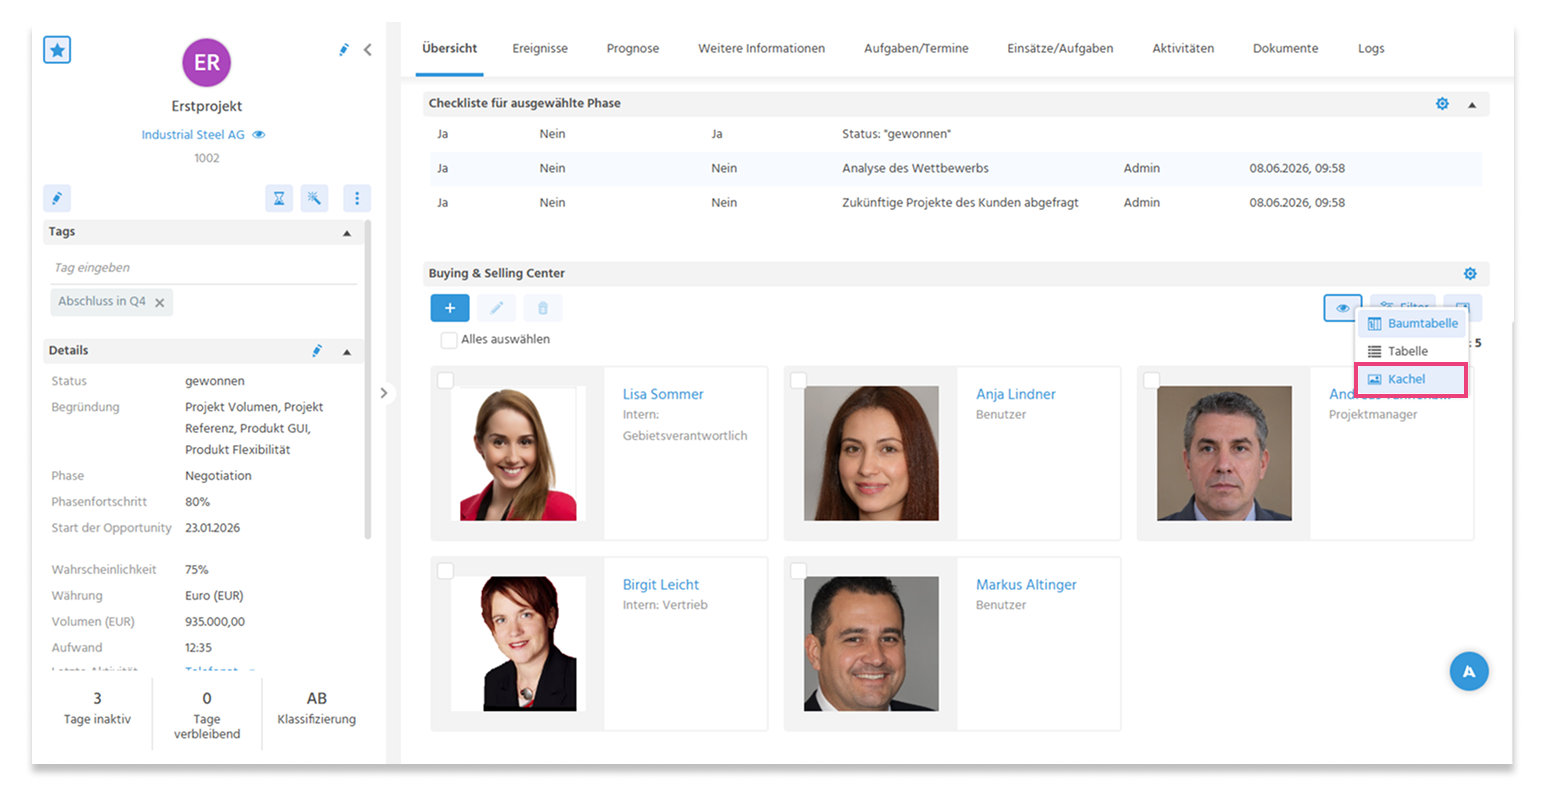This screenshot has height=786, width=1546.
Task: Open the Ereignisse tab
Action: coord(540,48)
